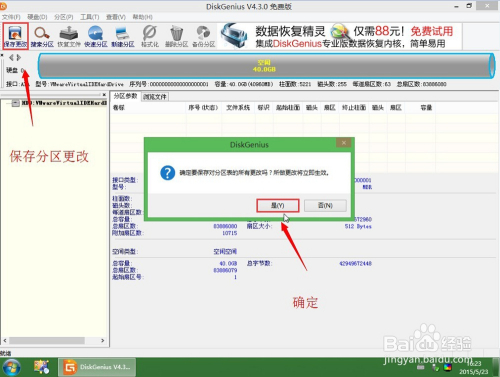
Task: Open the 文件(F) menu
Action: coord(11,17)
